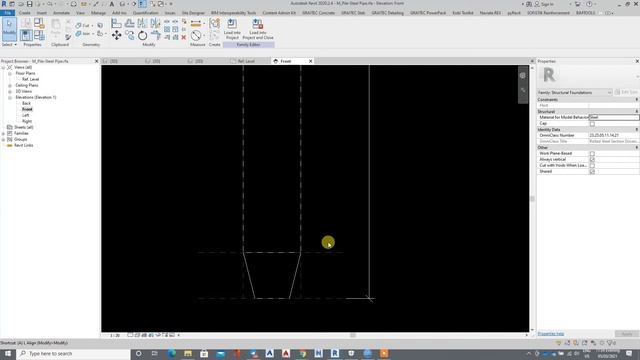Collapse the Constraints section in Properties
The width and height of the screenshot is (640, 360).
636,100
